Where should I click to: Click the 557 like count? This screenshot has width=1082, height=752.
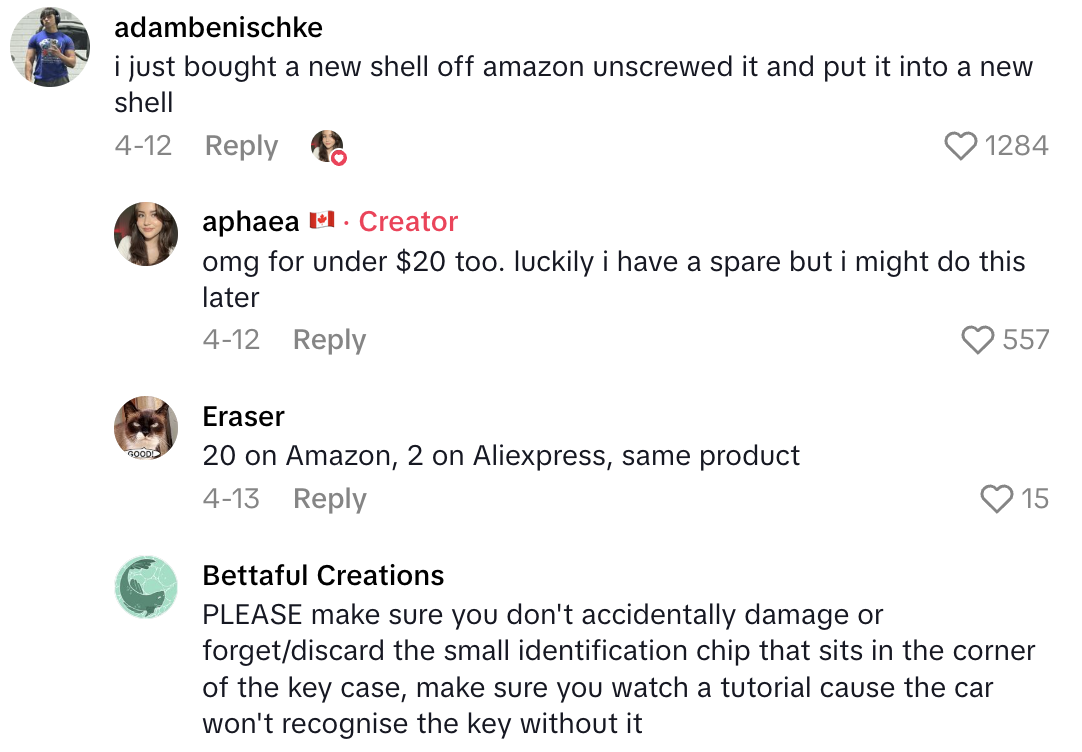click(1025, 340)
